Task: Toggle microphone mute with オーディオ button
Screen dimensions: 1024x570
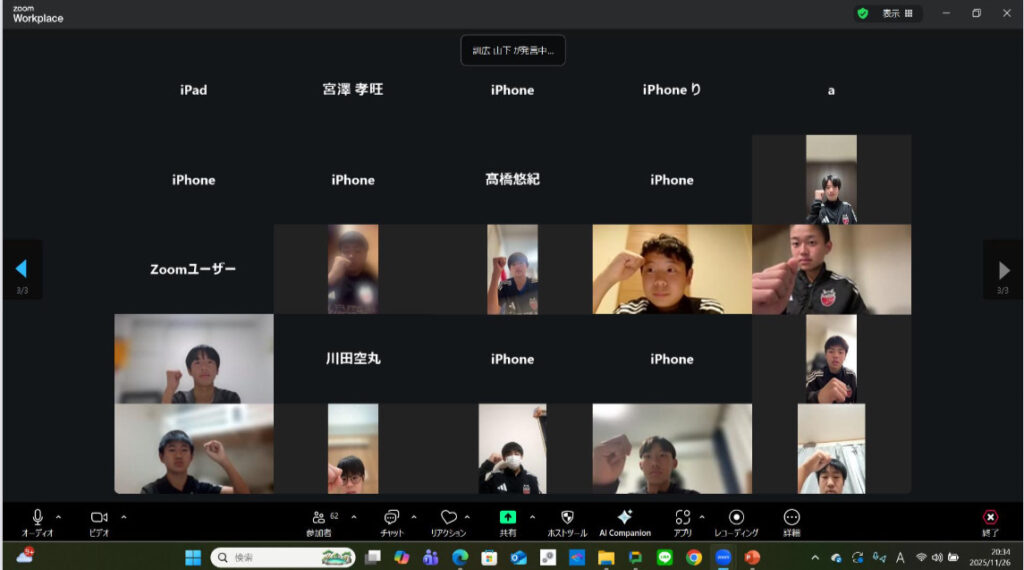Action: 38,518
